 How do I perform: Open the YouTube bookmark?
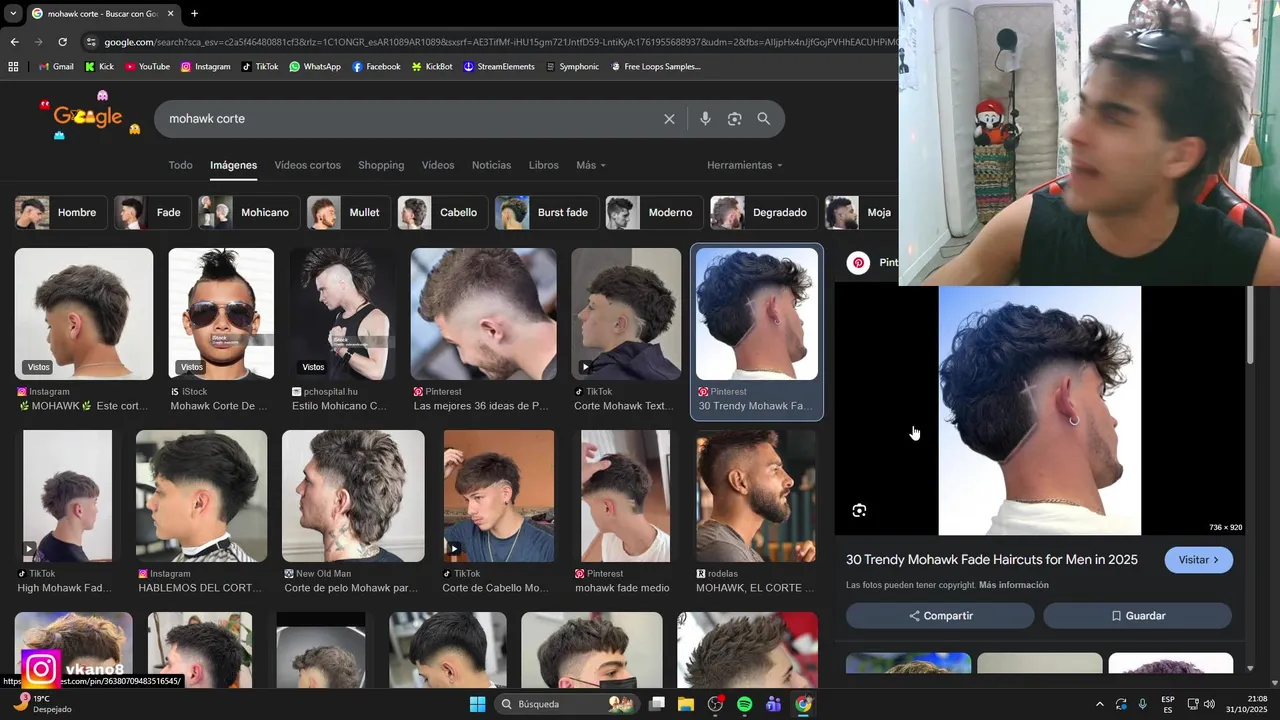pyautogui.click(x=147, y=67)
